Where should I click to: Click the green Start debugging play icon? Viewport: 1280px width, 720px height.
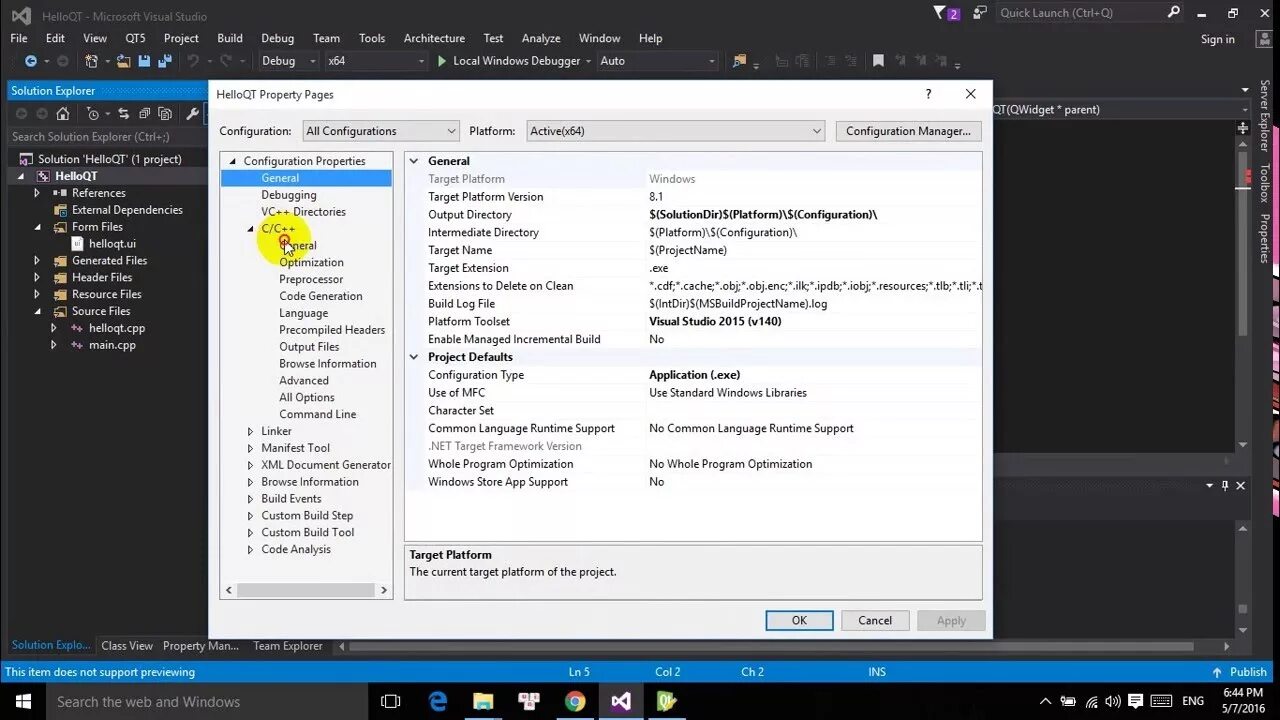click(441, 61)
